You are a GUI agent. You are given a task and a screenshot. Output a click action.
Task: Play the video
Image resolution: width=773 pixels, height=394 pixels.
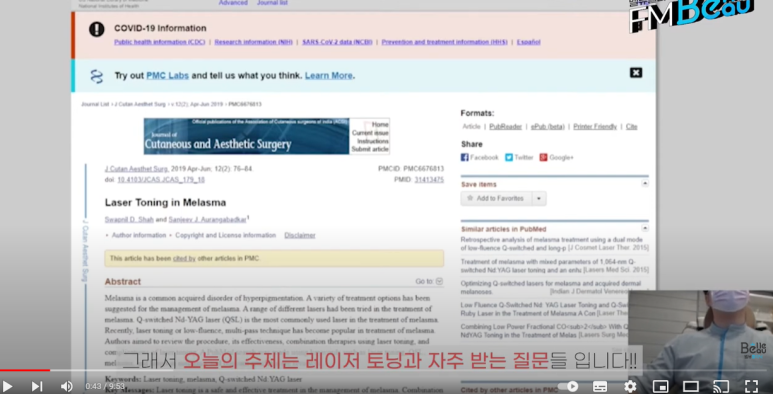[x=8, y=386]
